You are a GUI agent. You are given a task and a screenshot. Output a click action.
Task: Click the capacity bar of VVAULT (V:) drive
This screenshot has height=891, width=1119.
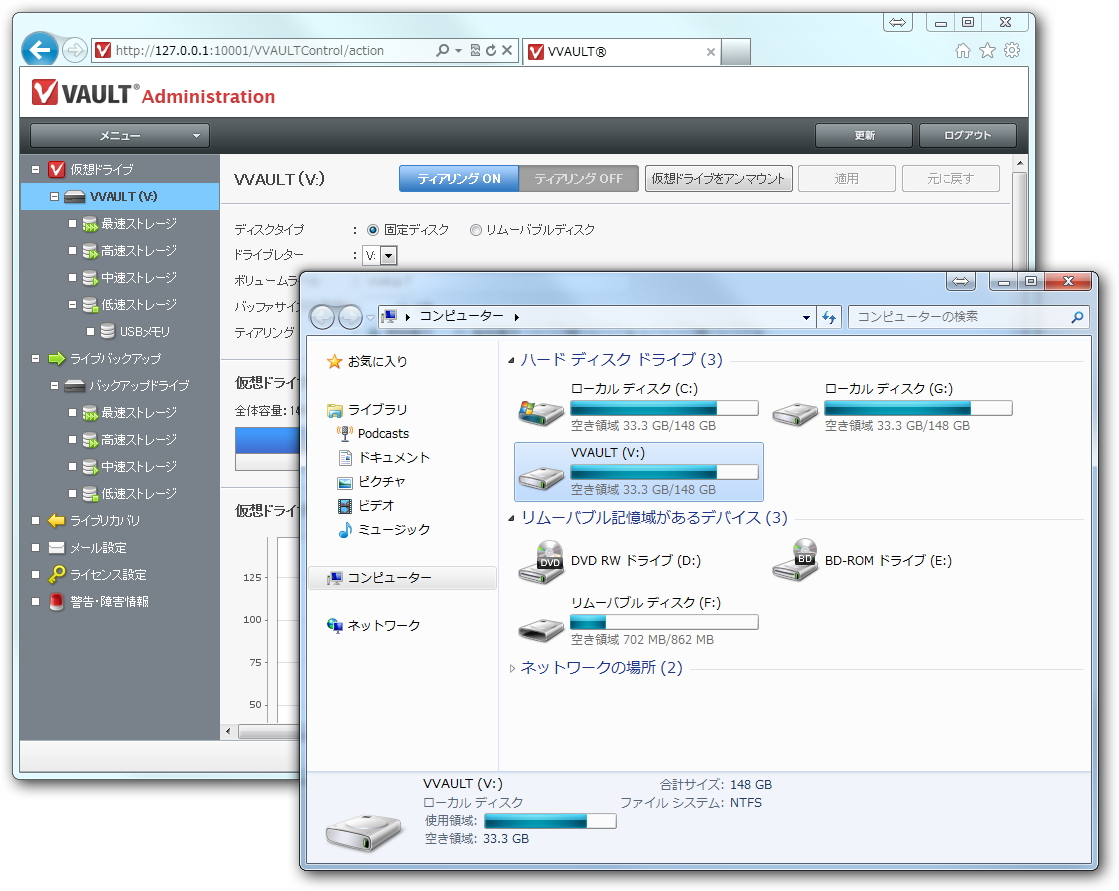click(663, 470)
